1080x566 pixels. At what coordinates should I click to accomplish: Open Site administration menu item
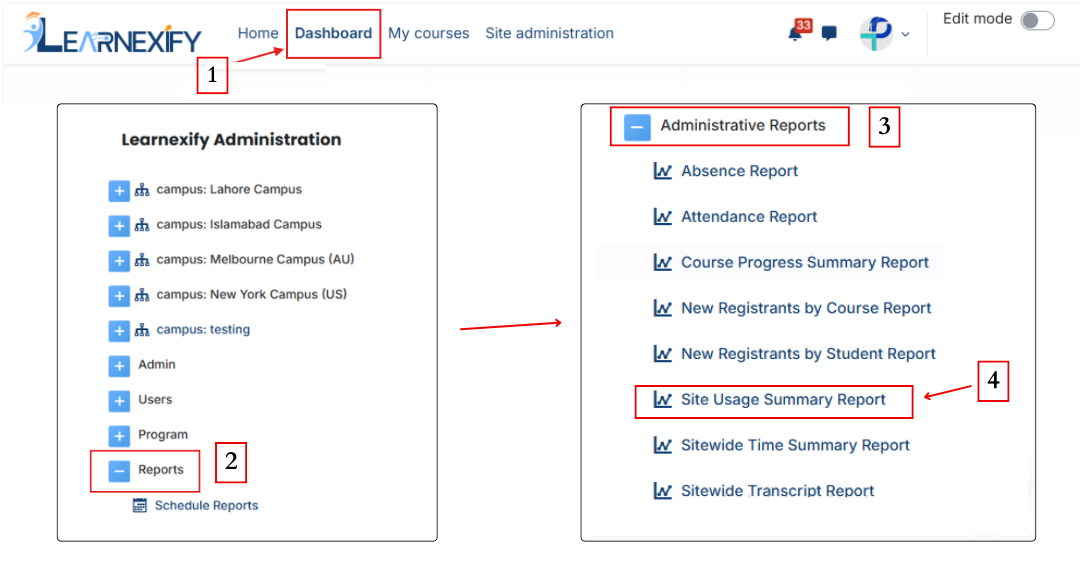point(550,33)
